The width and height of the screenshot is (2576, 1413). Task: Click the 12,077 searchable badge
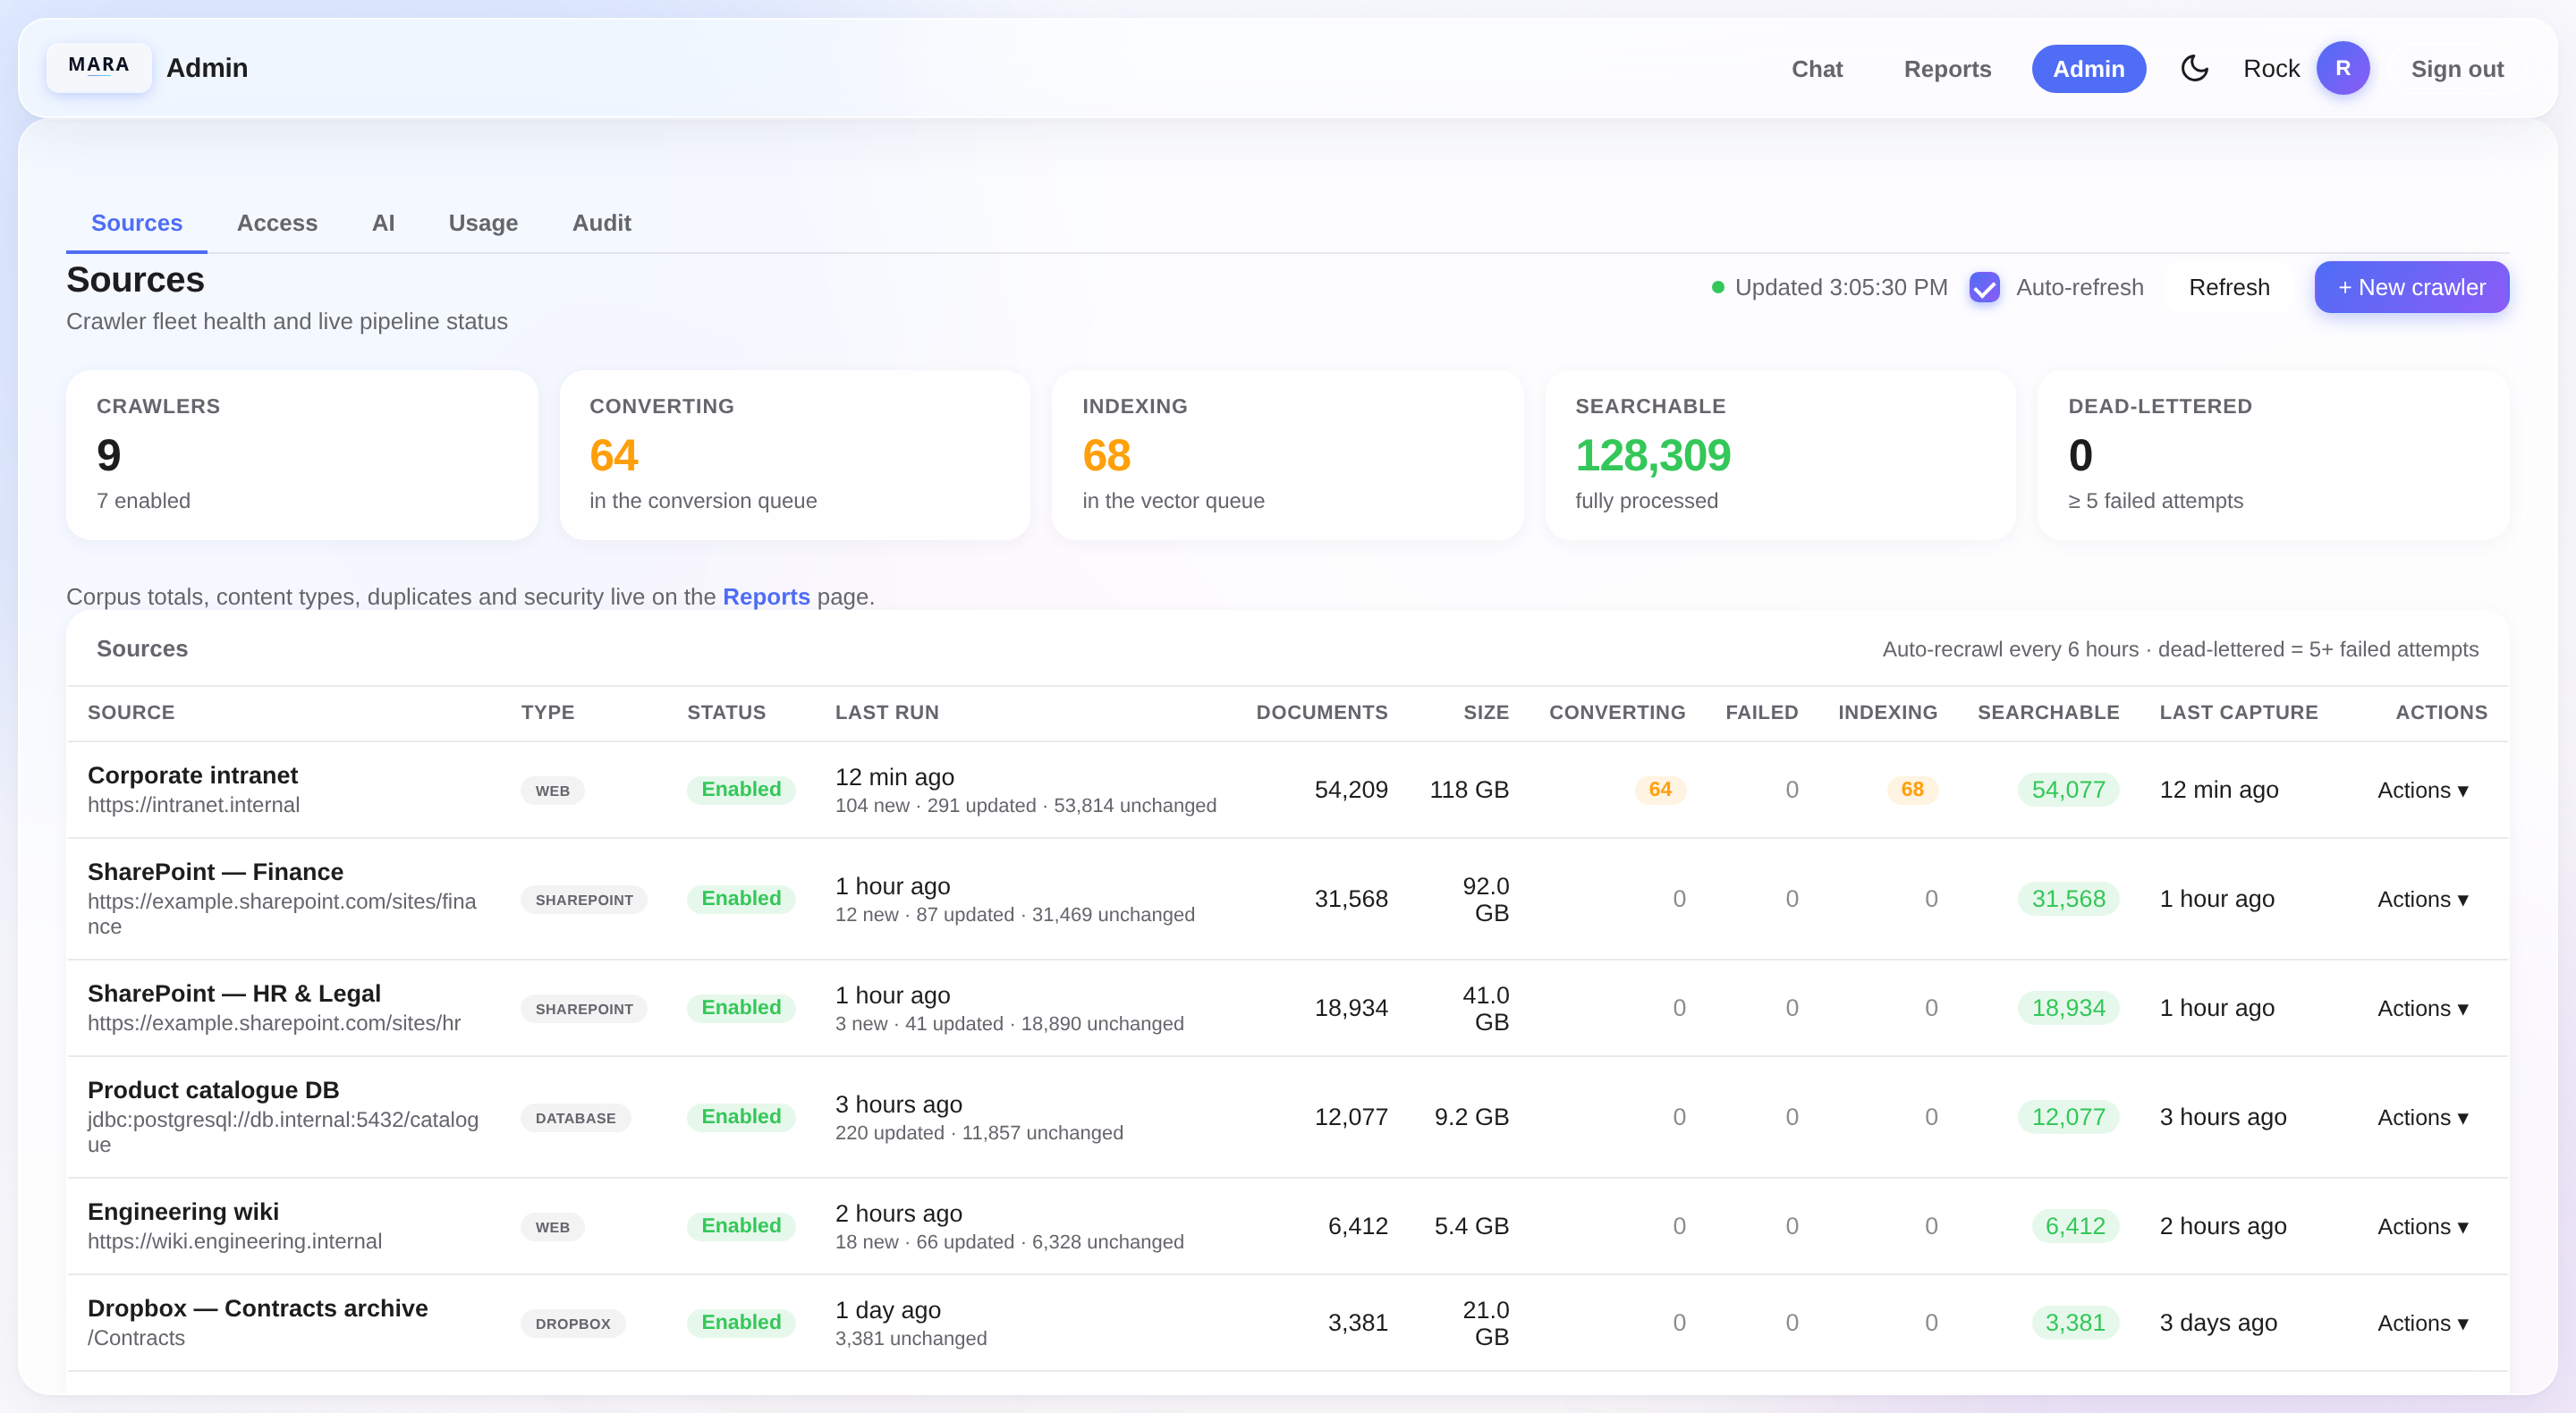[x=2068, y=1117]
